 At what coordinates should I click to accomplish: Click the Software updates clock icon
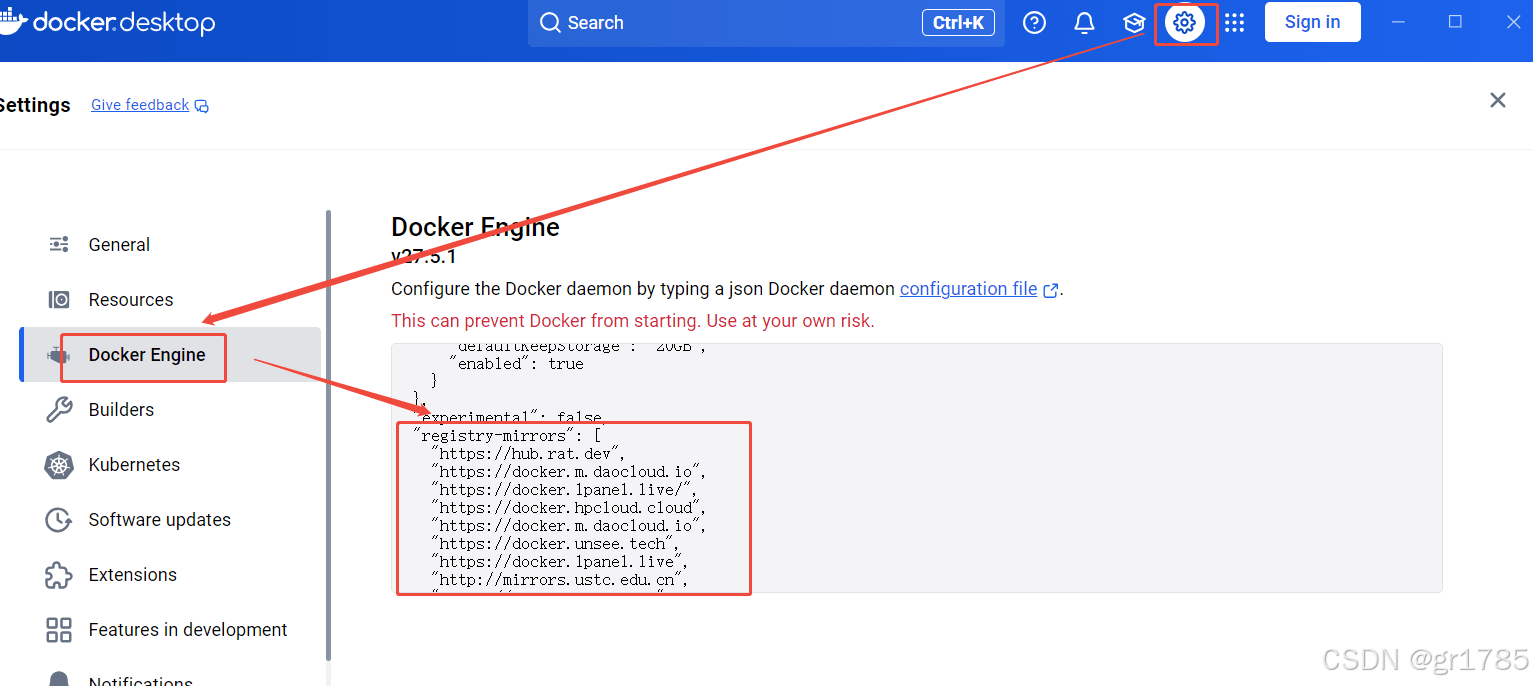(59, 520)
